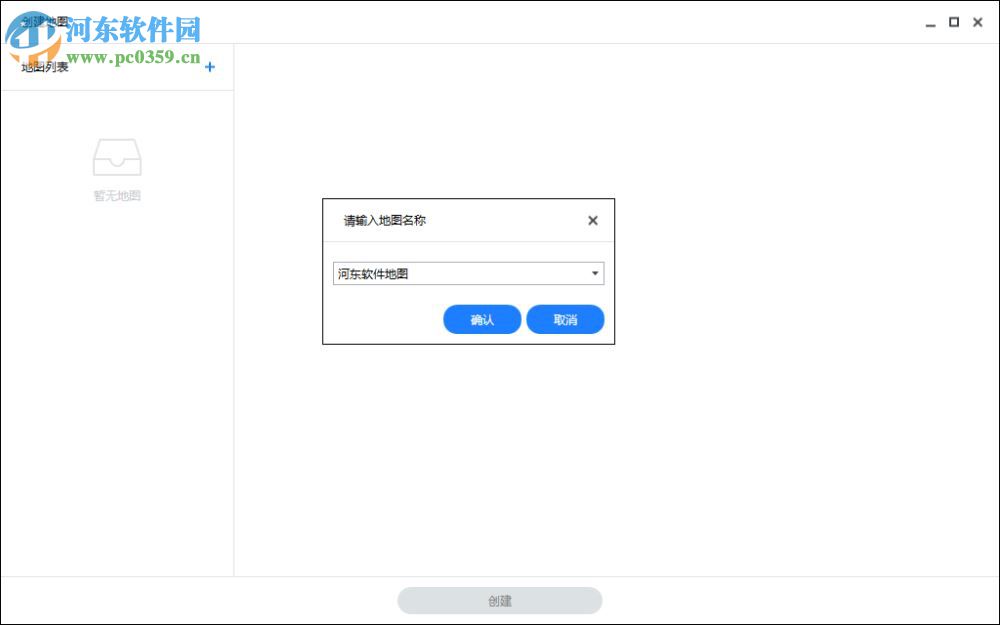Click the empty inbox icon above 暂无地图
Image resolution: width=1000 pixels, height=625 pixels.
click(x=117, y=156)
